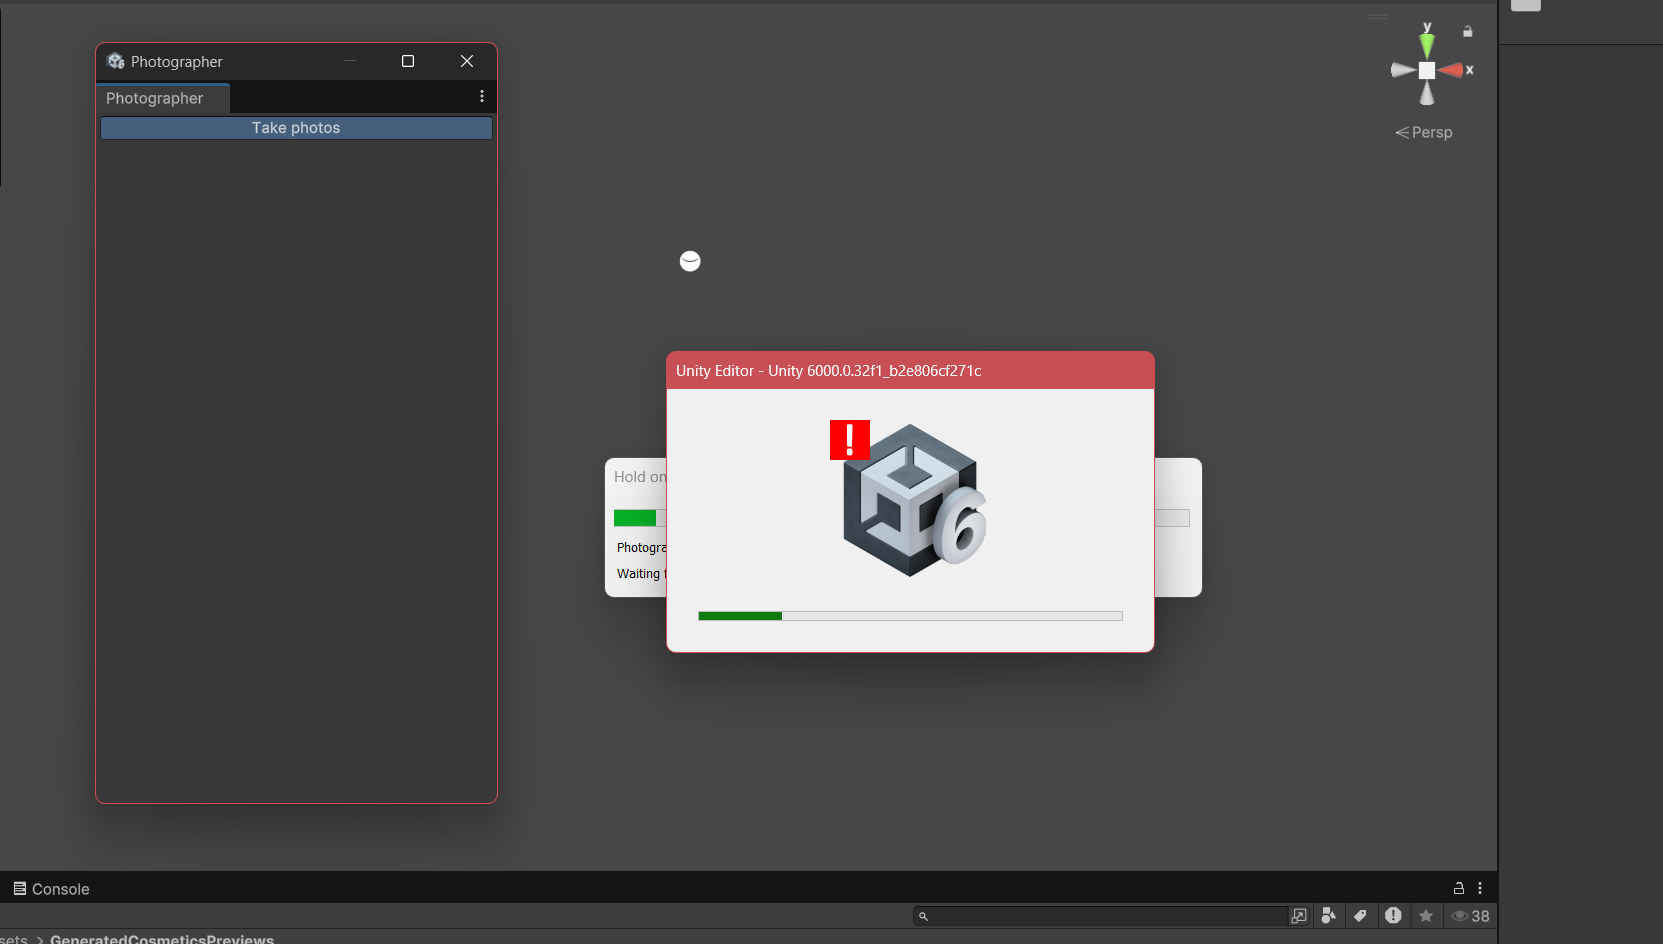Toggle the bottom panel lock icon
This screenshot has width=1663, height=944.
pyautogui.click(x=1459, y=888)
